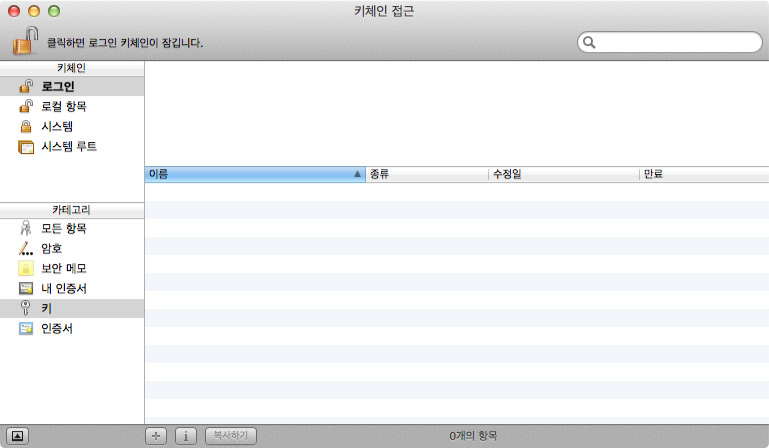769x448 pixels.
Task: Sort by the 이름 column header
Action: tap(255, 174)
